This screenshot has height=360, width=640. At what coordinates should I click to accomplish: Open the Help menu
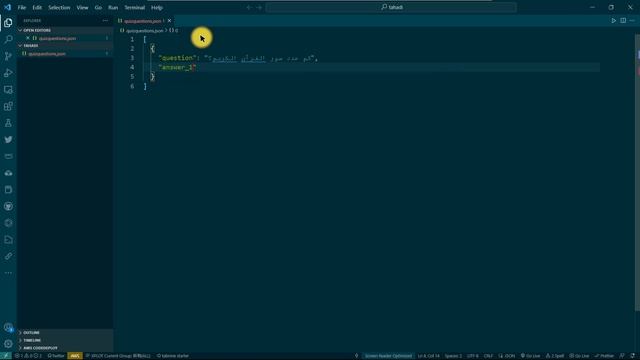click(157, 7)
